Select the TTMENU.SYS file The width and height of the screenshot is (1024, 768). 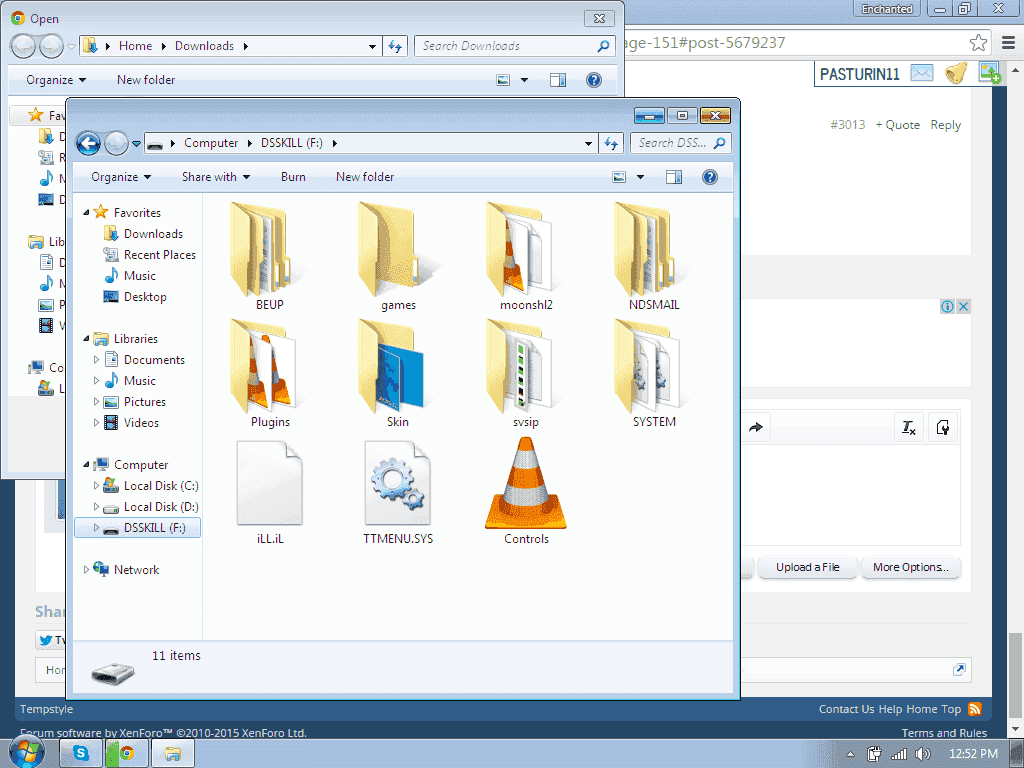398,491
